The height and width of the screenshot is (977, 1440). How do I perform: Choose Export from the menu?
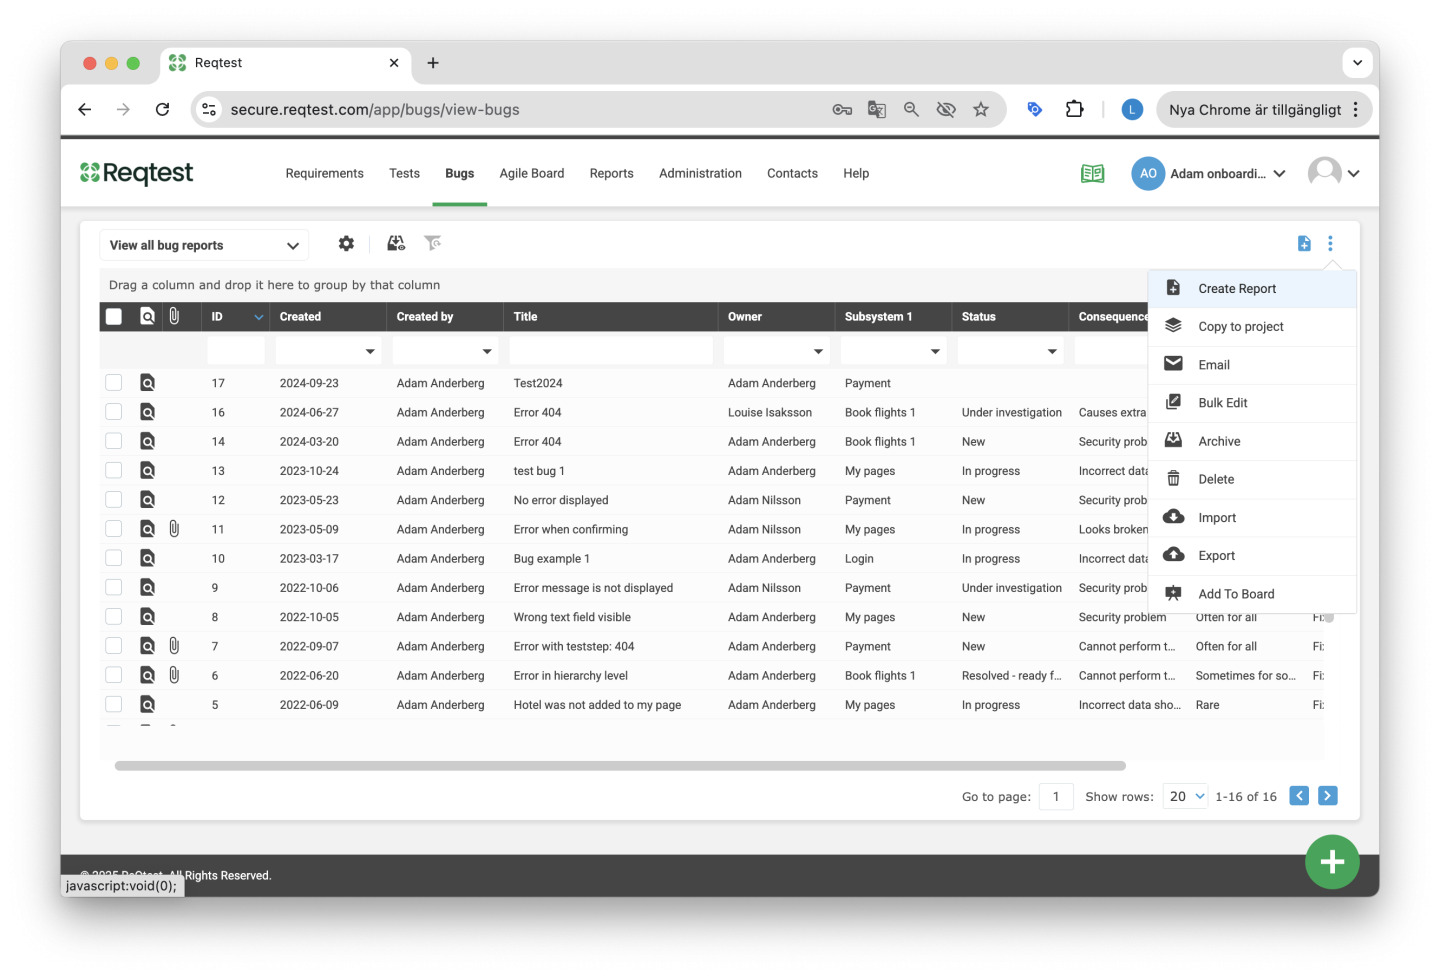pos(1252,556)
